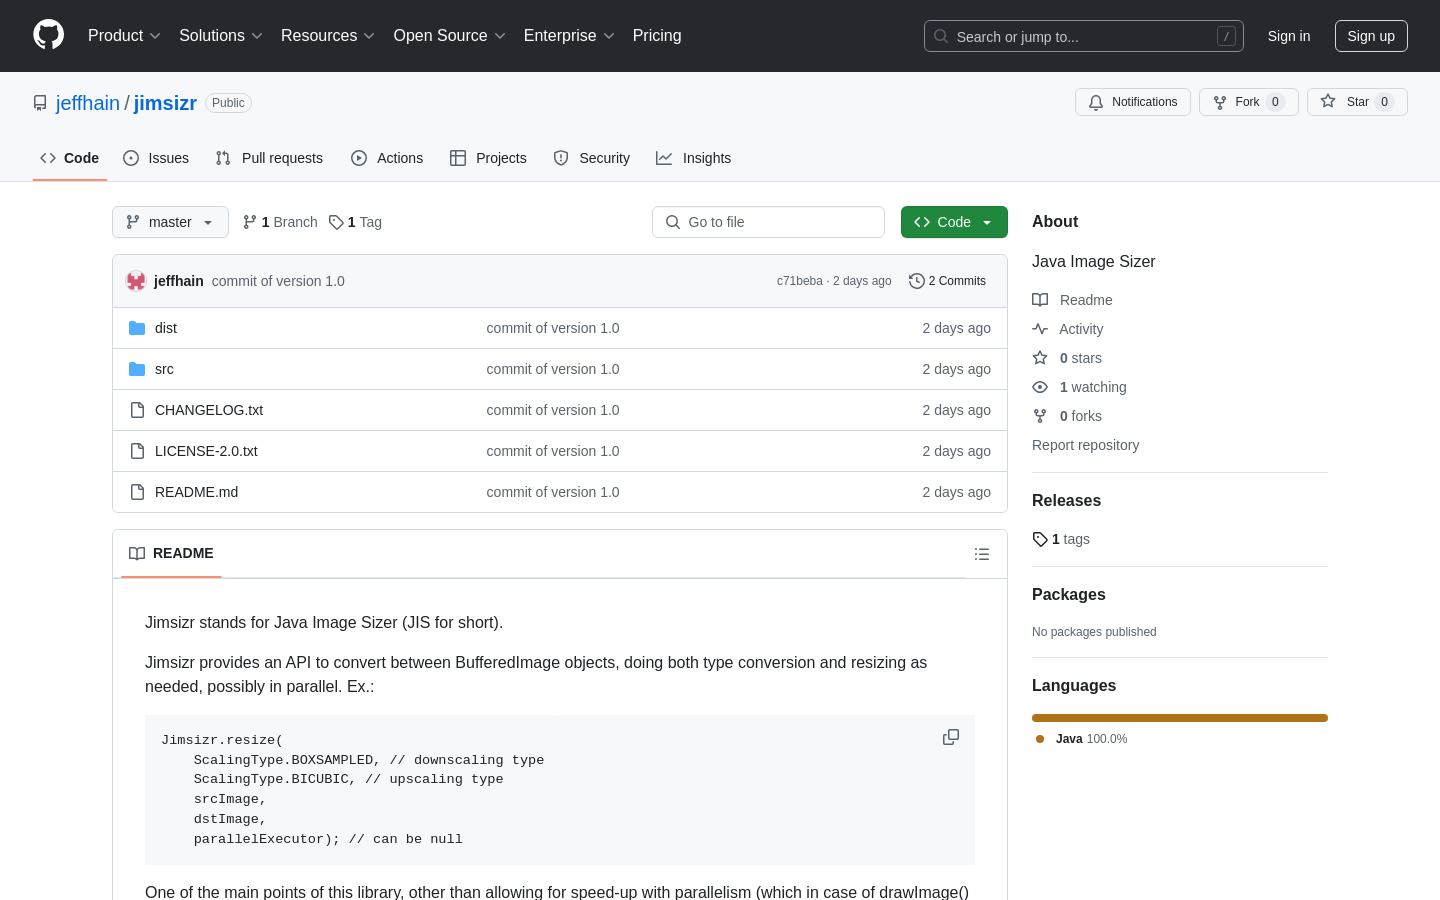Viewport: 1440px width, 900px height.
Task: Expand the Product menu
Action: (124, 36)
